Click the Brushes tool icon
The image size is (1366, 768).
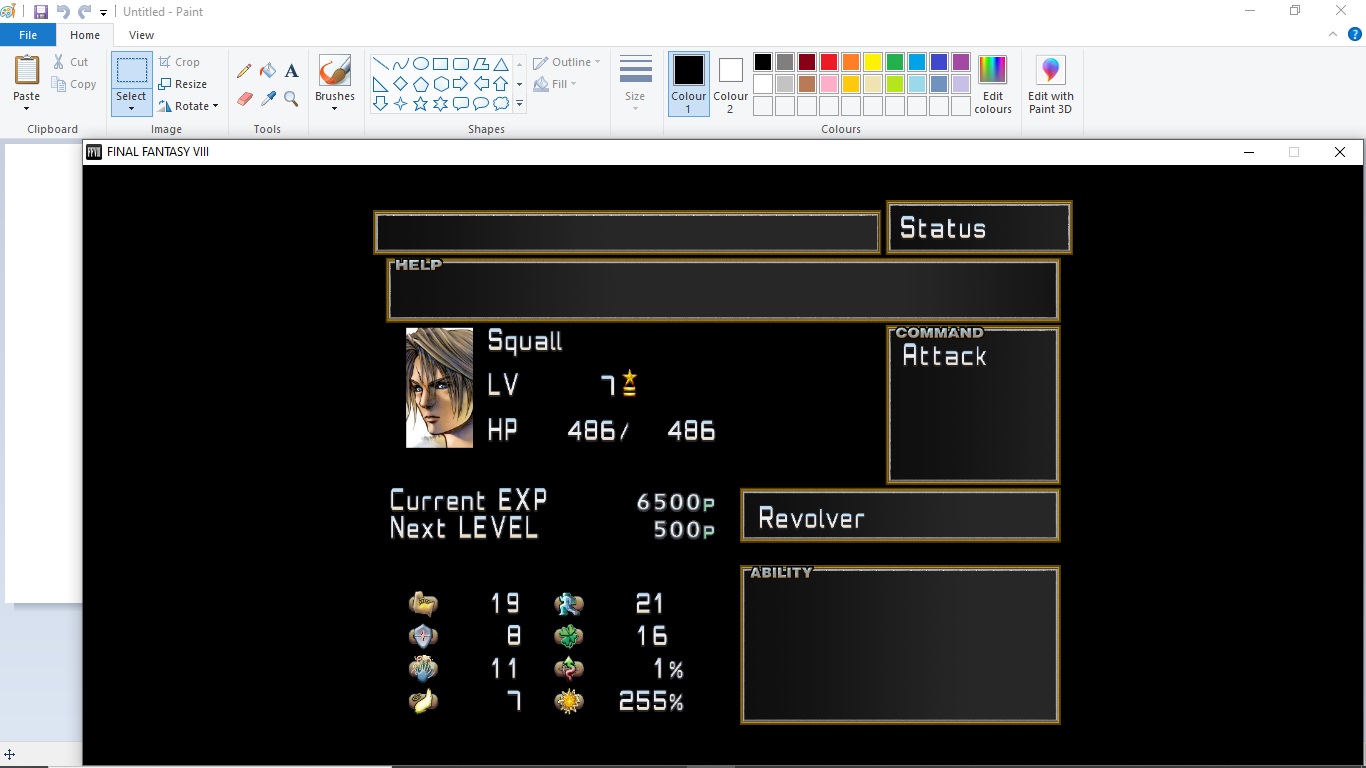pos(334,72)
